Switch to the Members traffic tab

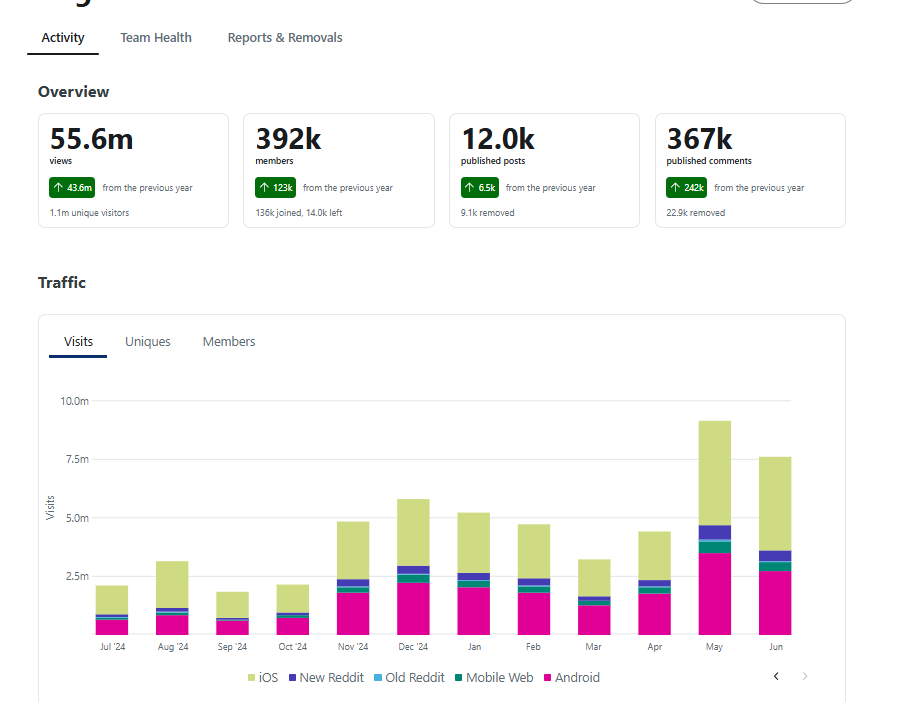tap(228, 342)
